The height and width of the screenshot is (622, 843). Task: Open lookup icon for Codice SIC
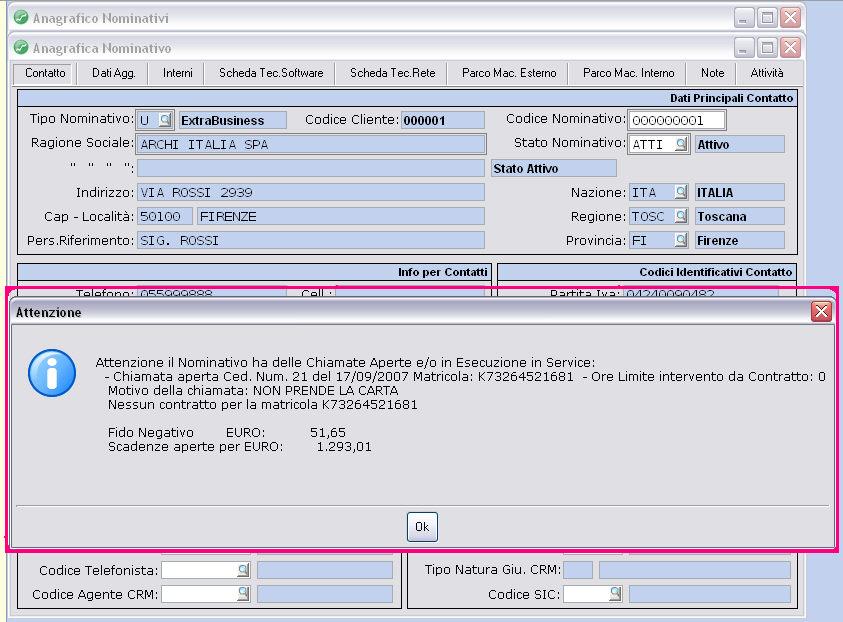615,594
